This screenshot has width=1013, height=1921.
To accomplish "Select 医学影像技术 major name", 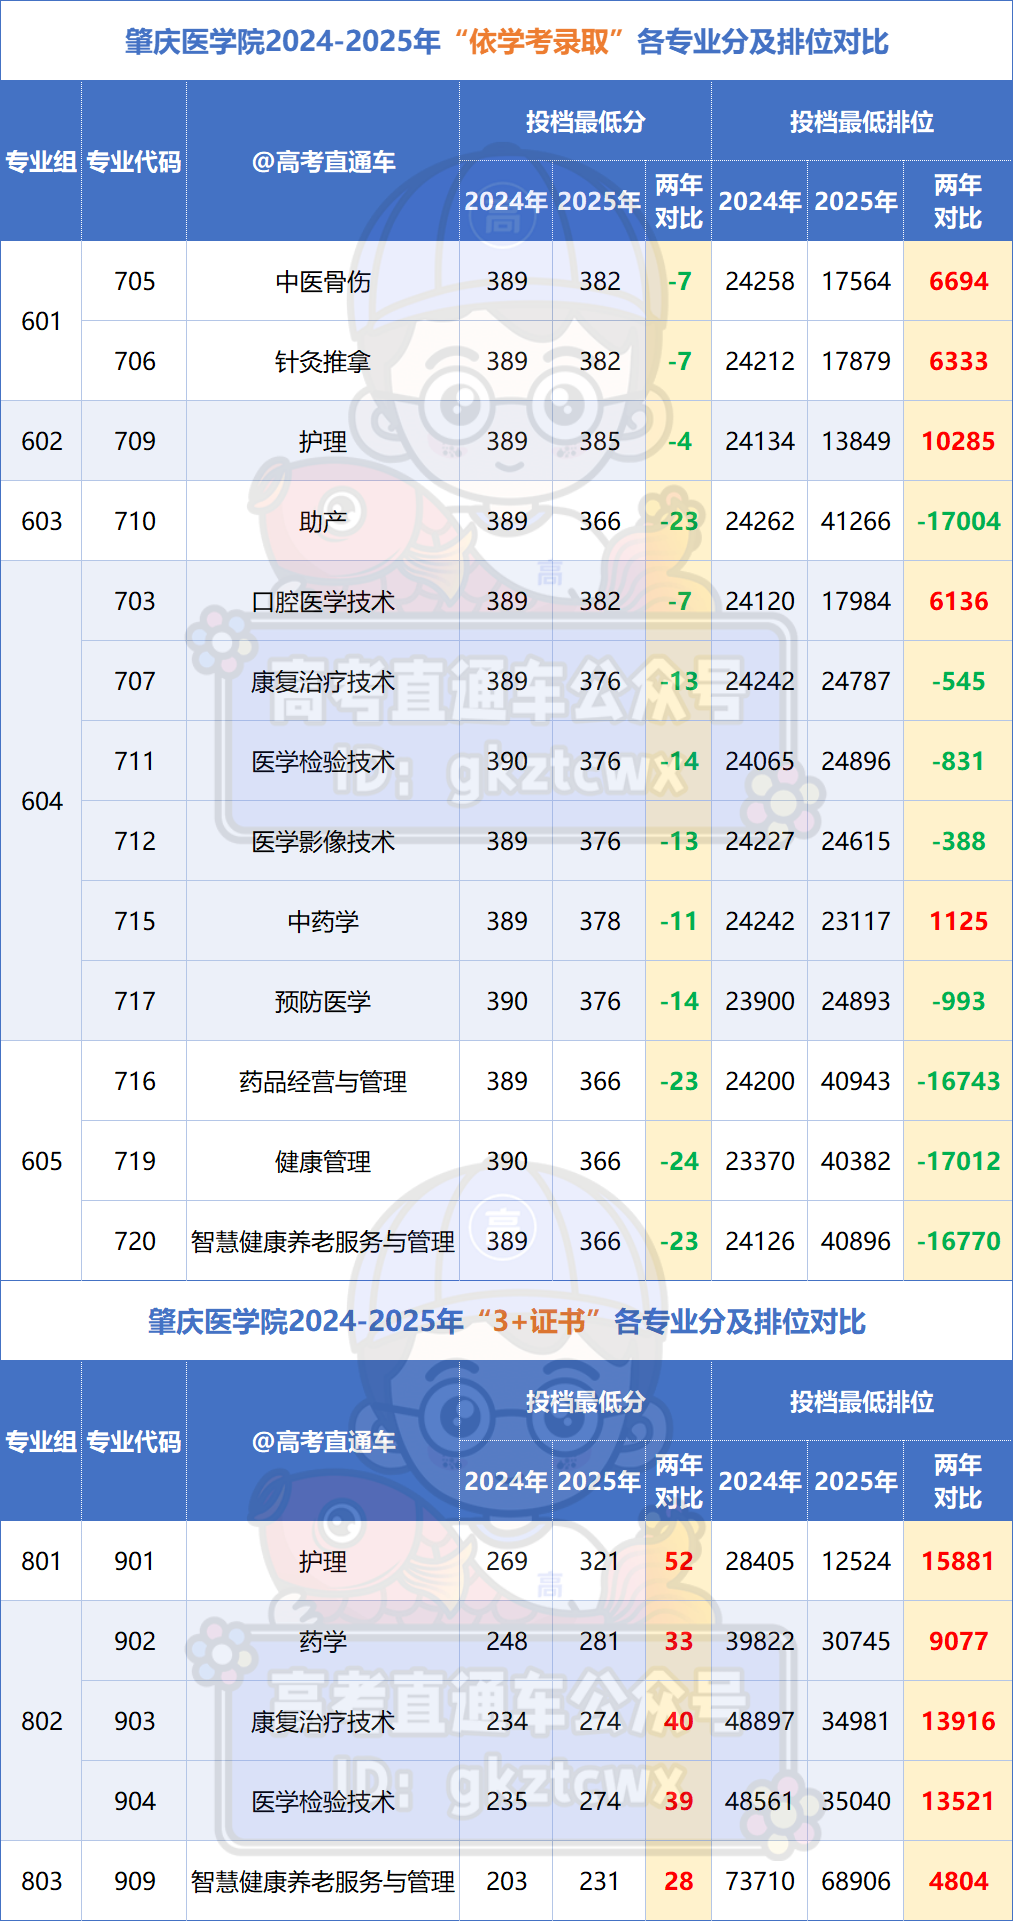I will point(323,842).
